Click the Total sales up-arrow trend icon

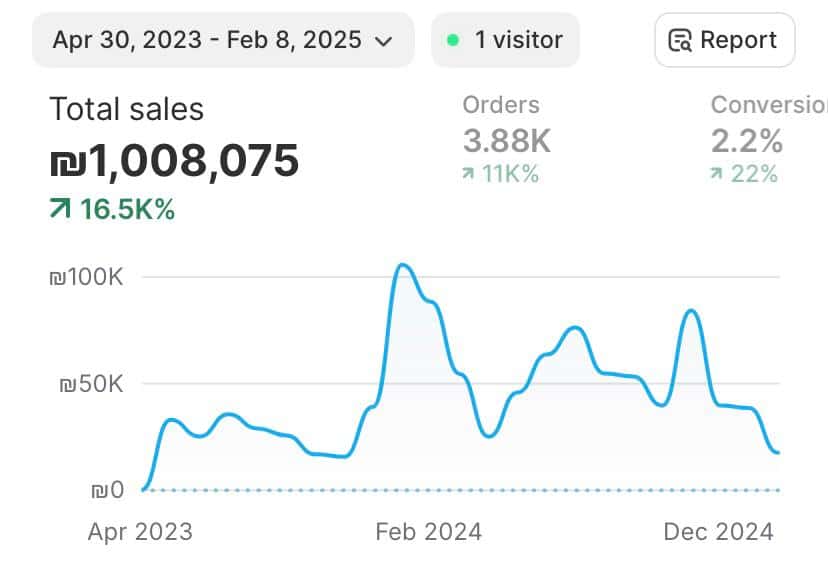pos(60,210)
